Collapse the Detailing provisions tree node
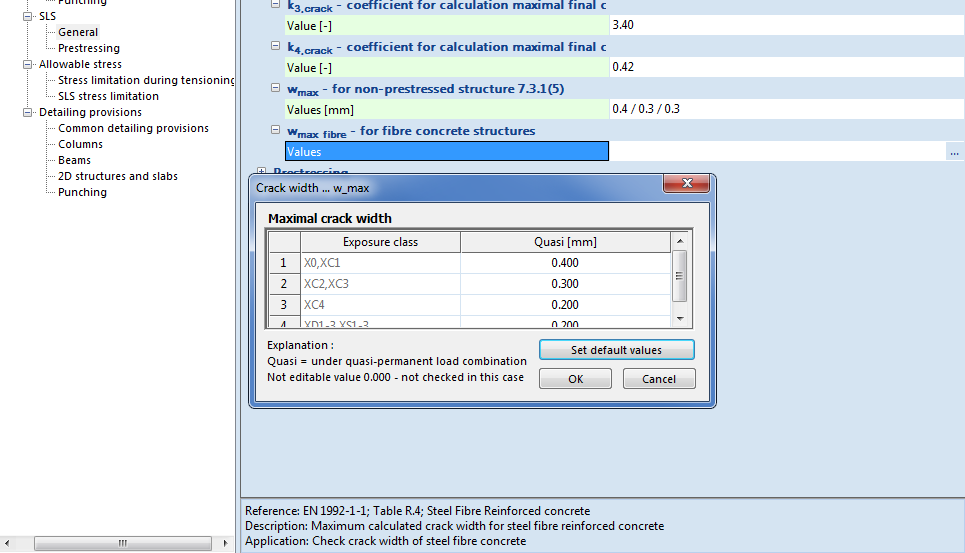Viewport: 965px width, 553px height. click(28, 112)
